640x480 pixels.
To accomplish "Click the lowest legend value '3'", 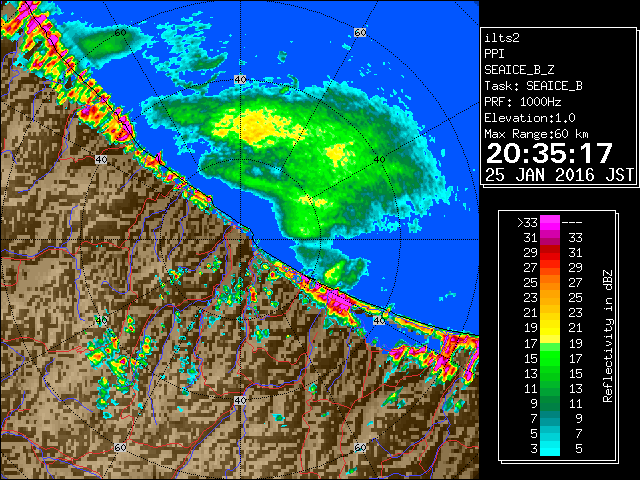I will pyautogui.click(x=534, y=449).
